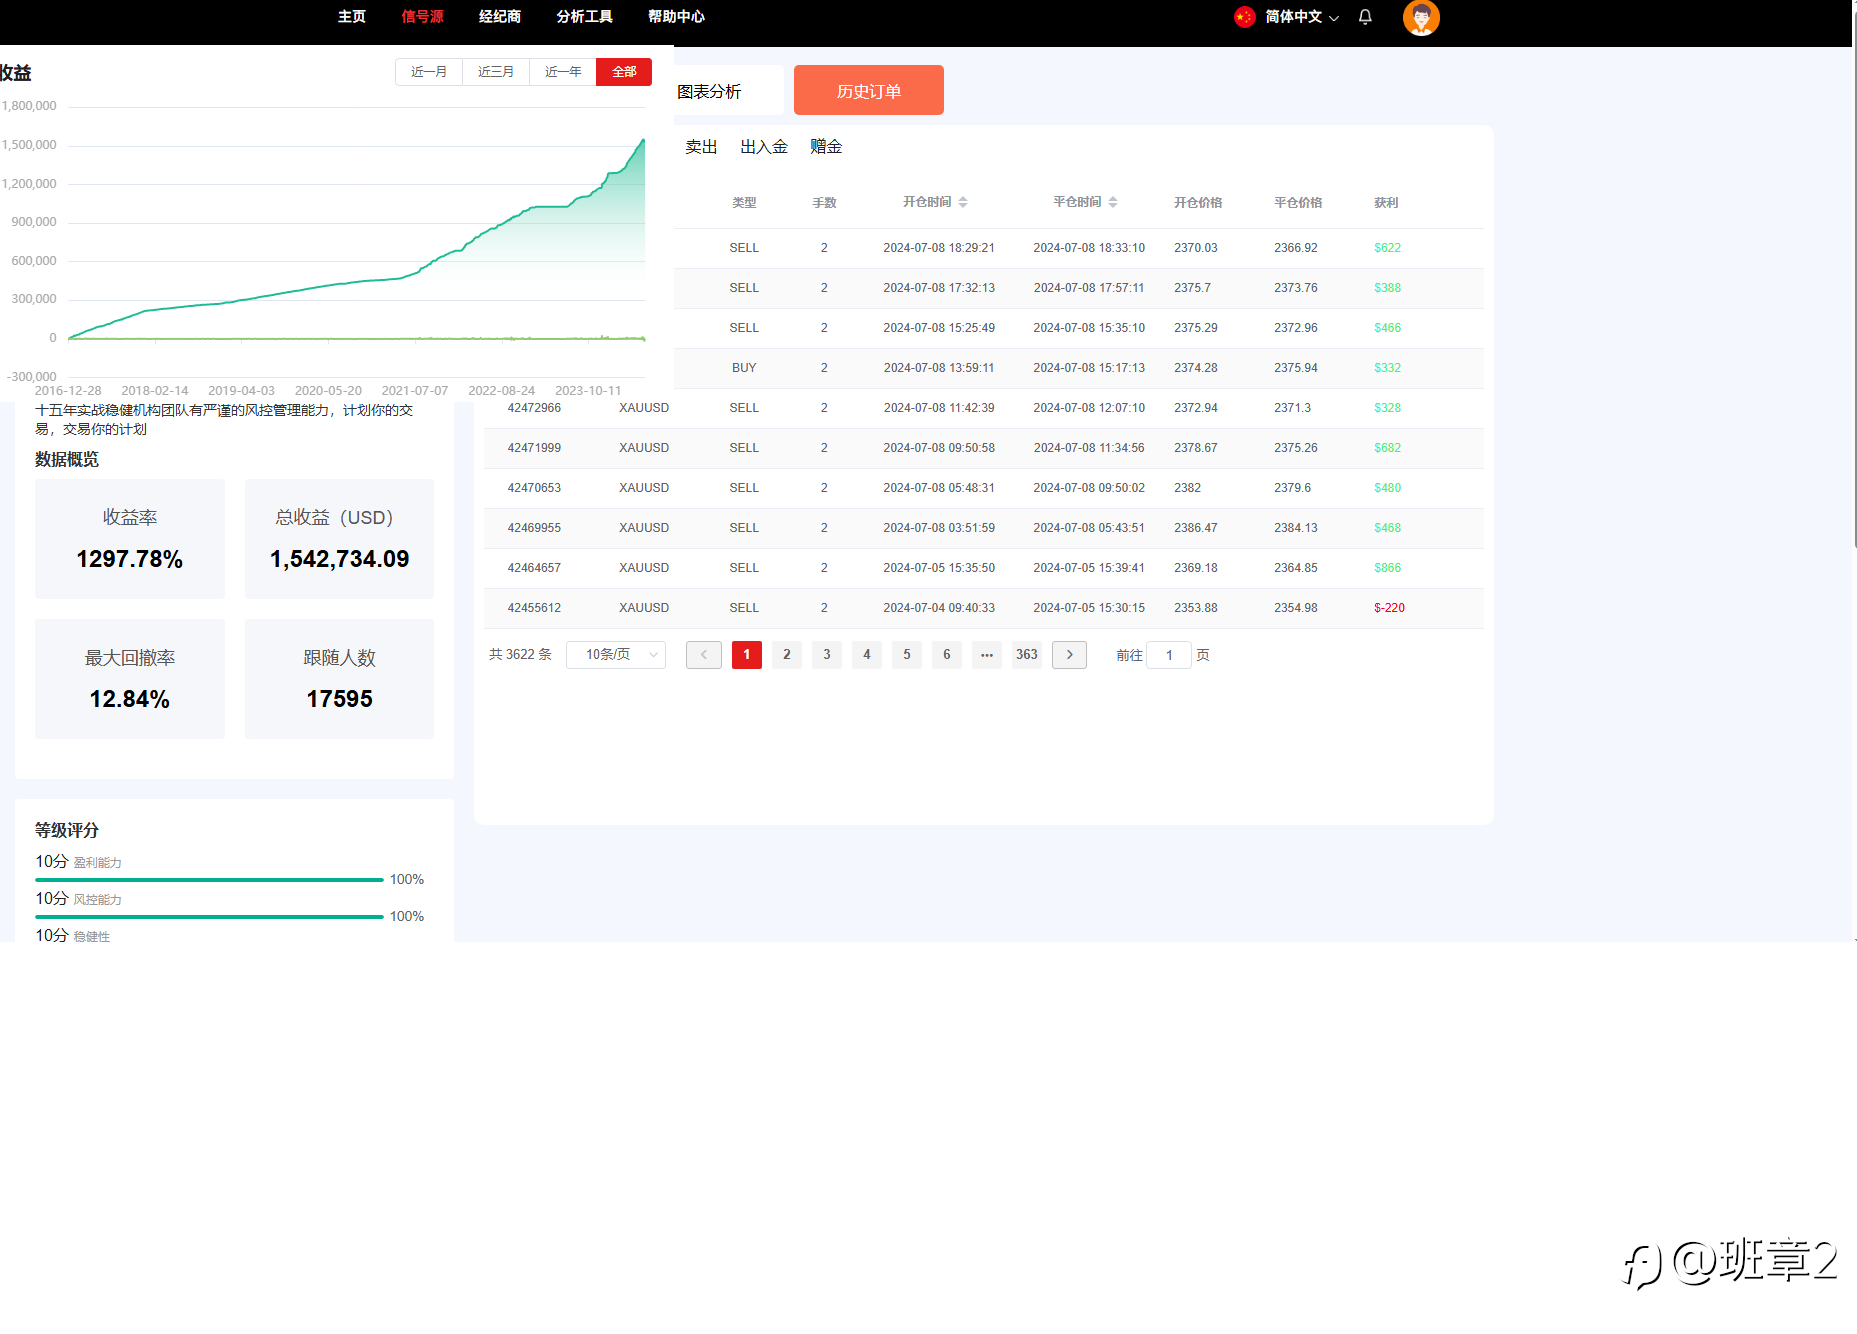Sort by close time column arrows
The image size is (1857, 1334).
(x=1113, y=202)
